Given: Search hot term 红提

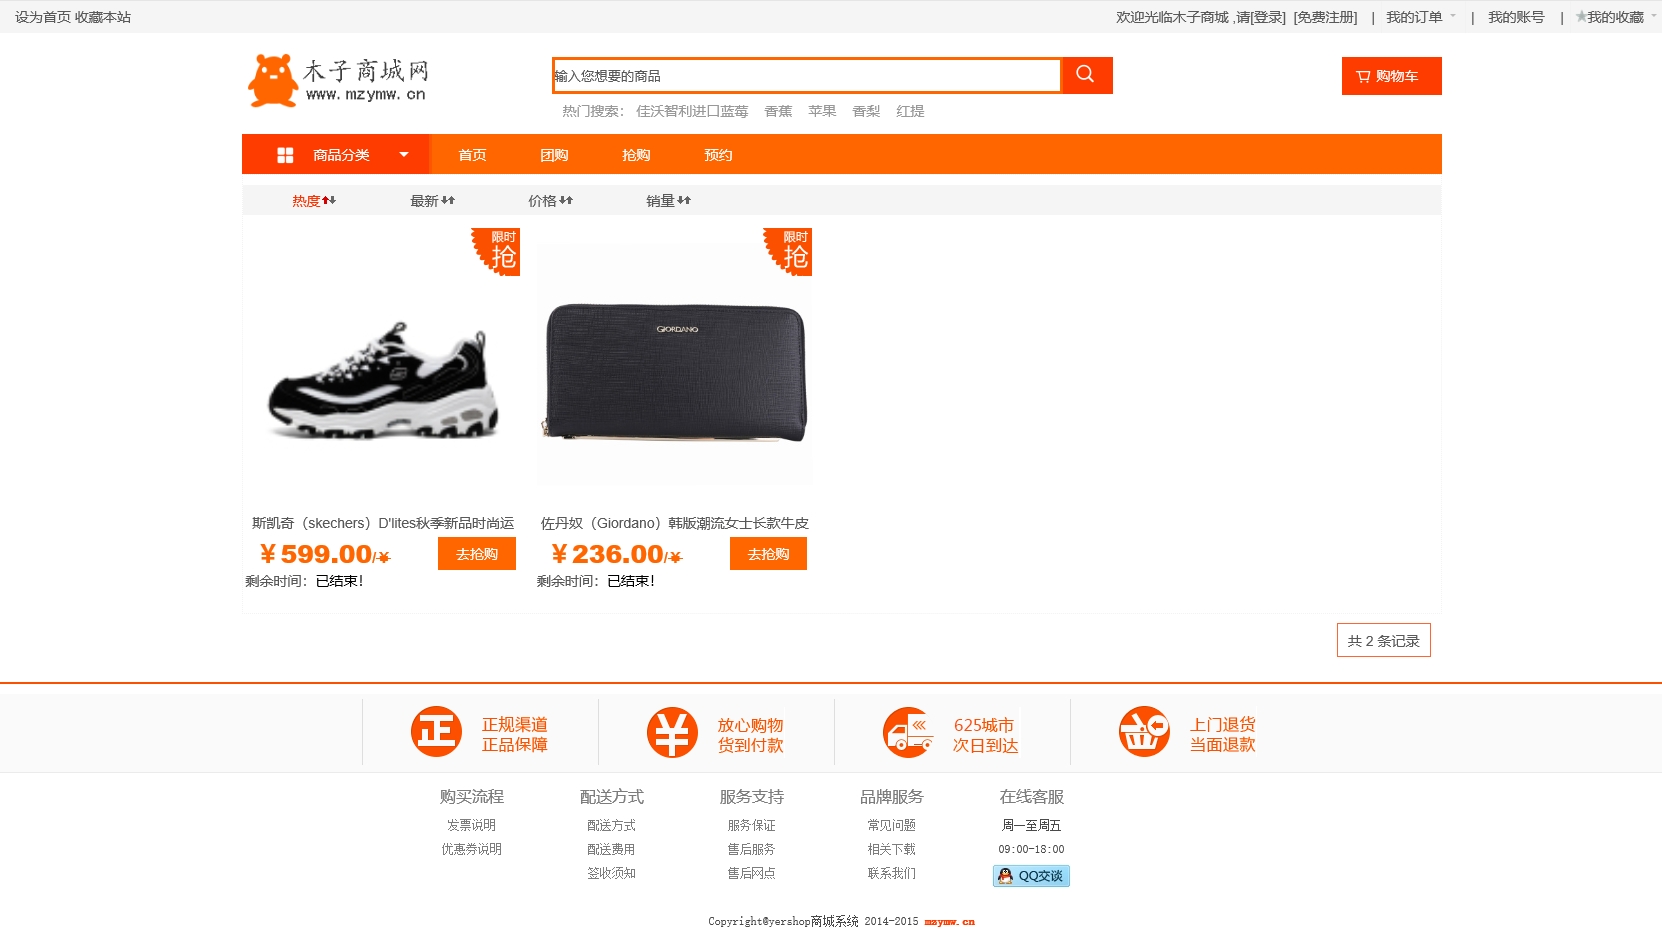Looking at the screenshot, I should click(910, 111).
